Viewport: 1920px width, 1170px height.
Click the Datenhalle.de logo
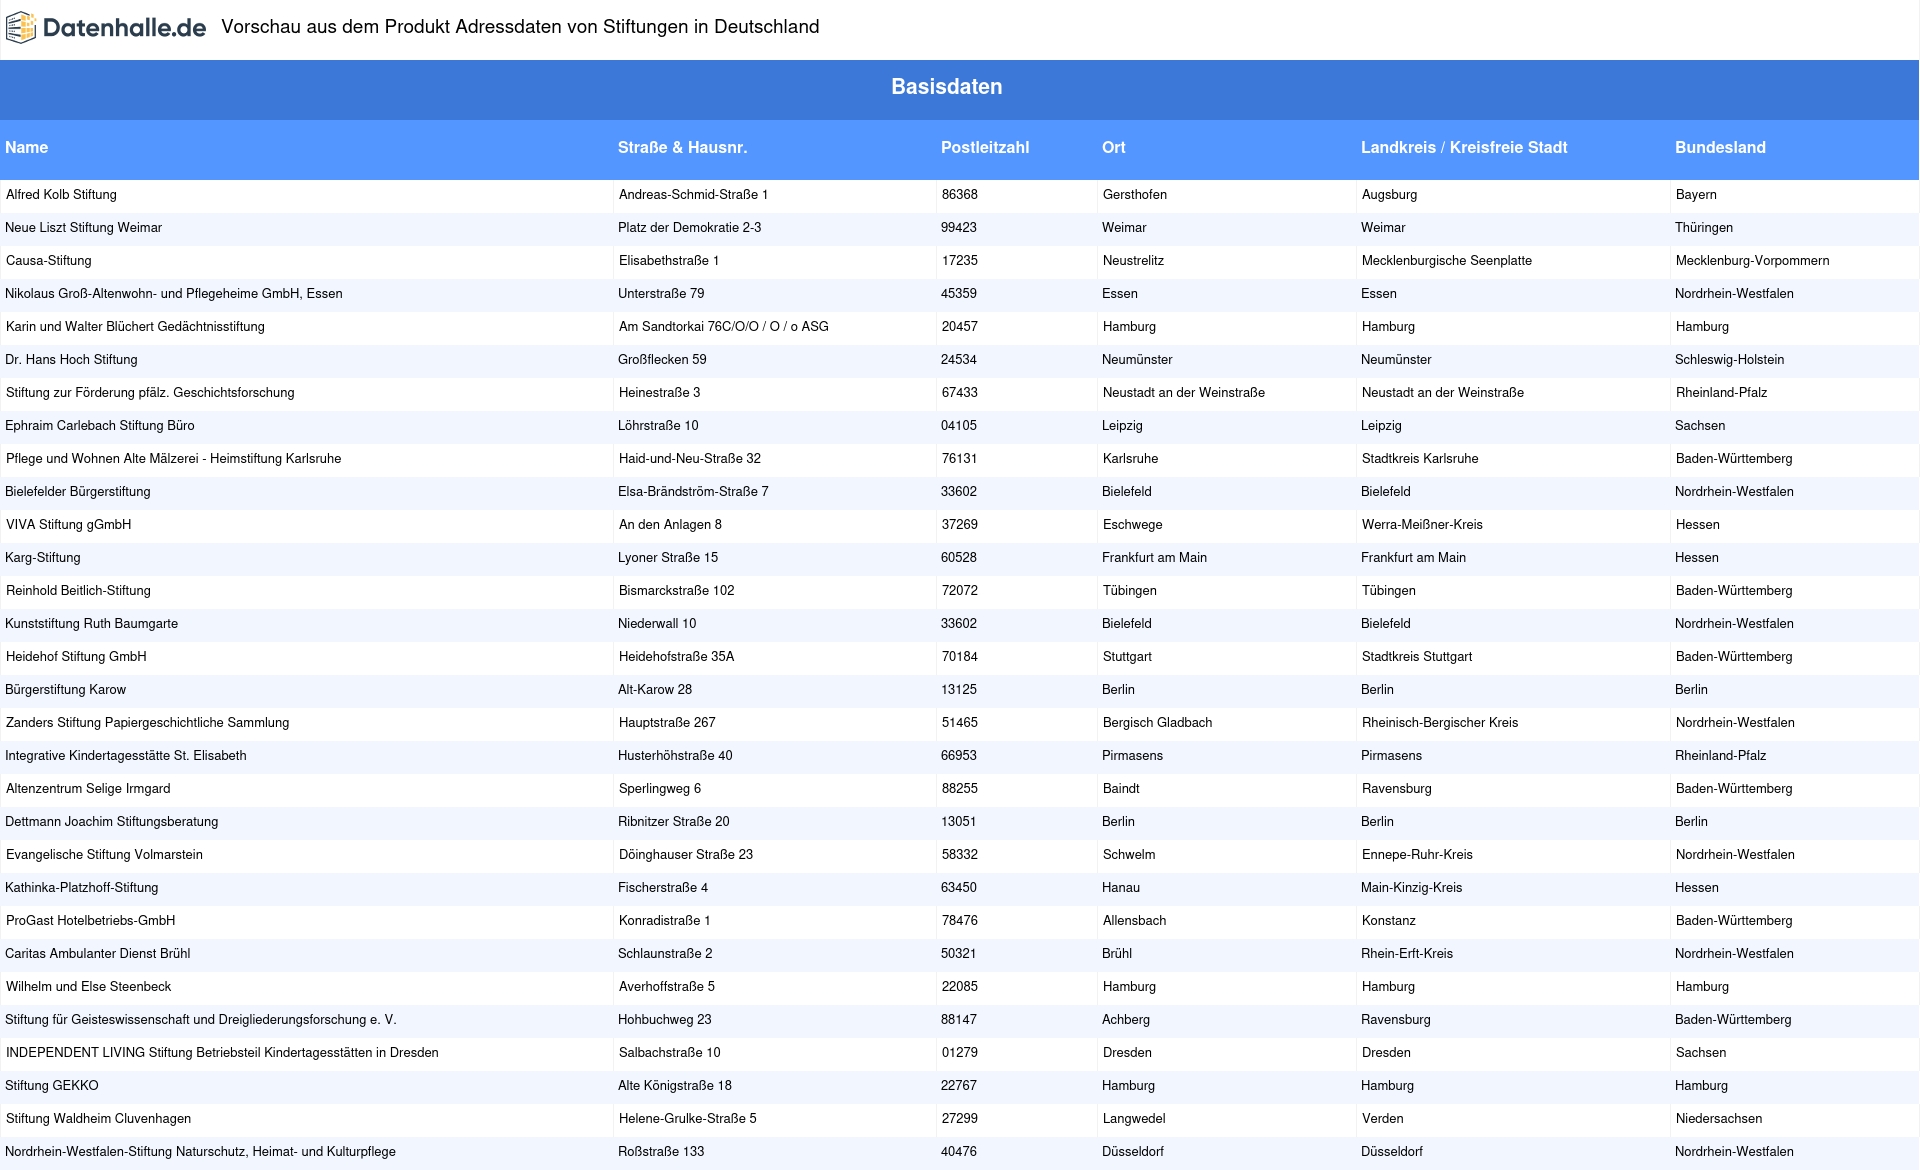tap(106, 28)
